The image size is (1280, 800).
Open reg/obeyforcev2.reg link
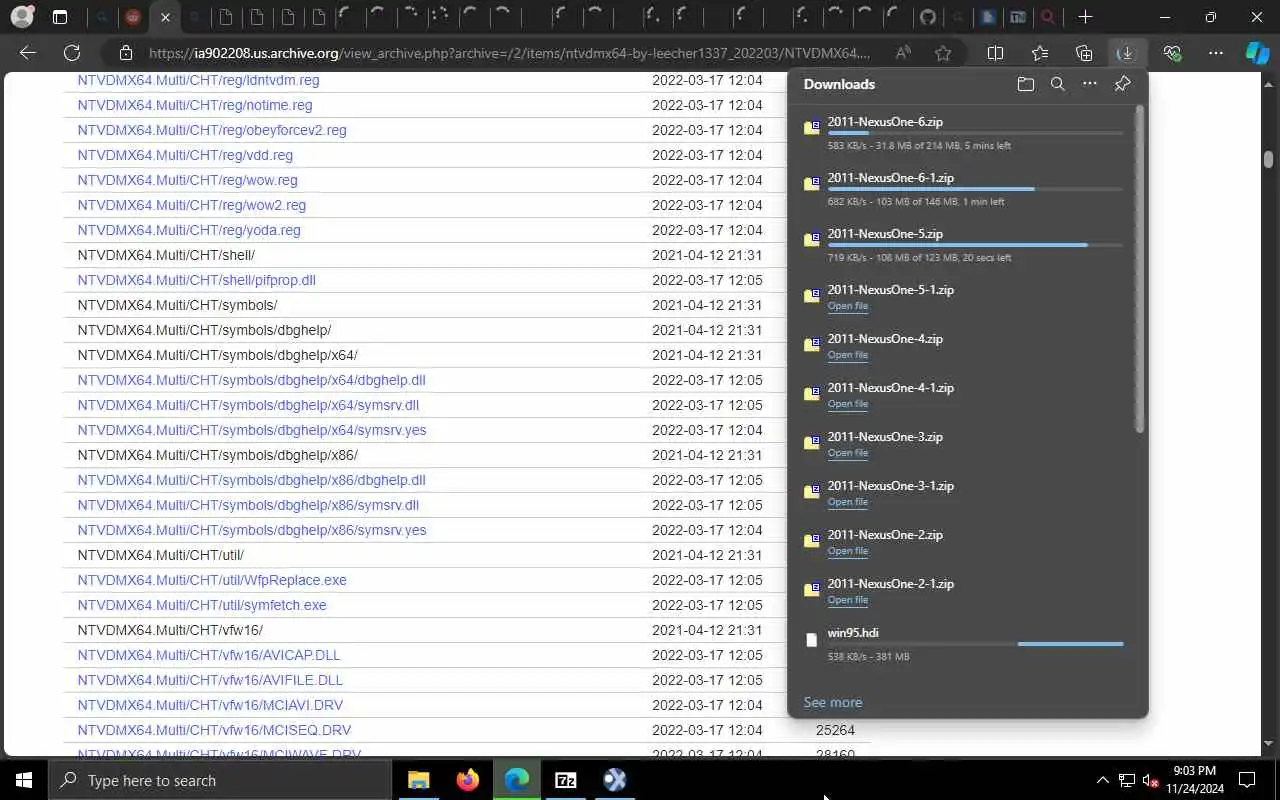click(x=212, y=130)
